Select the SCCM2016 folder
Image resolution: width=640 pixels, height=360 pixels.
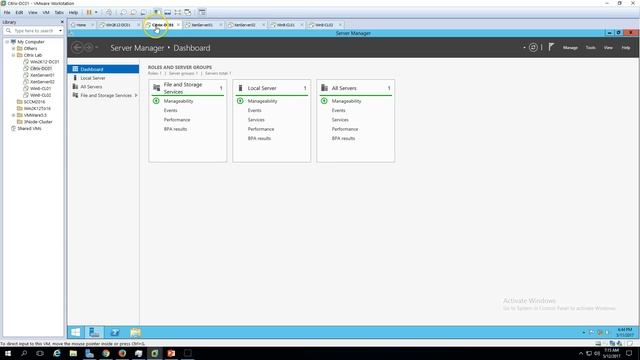pos(34,102)
